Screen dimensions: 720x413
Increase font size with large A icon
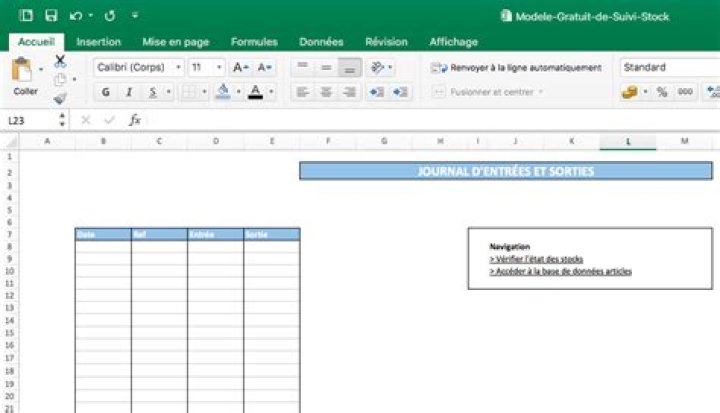point(240,68)
